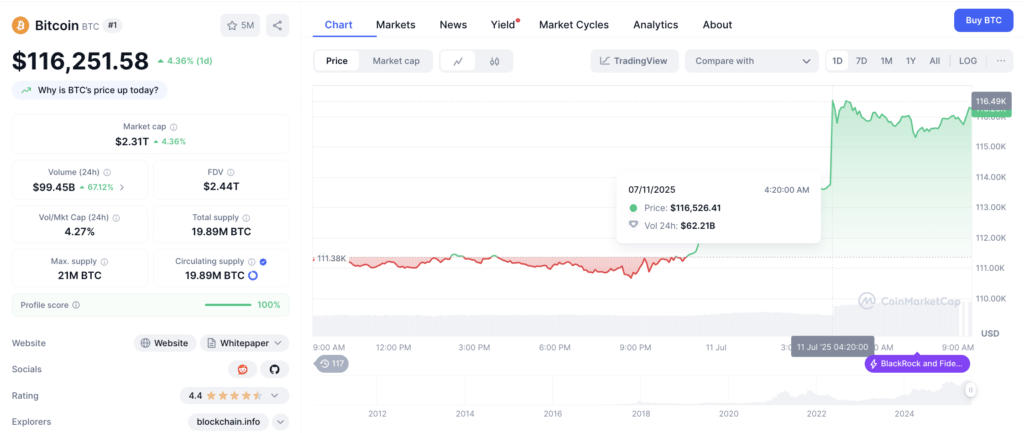Set chart range to 1M
Image resolution: width=1024 pixels, height=433 pixels.
click(886, 61)
